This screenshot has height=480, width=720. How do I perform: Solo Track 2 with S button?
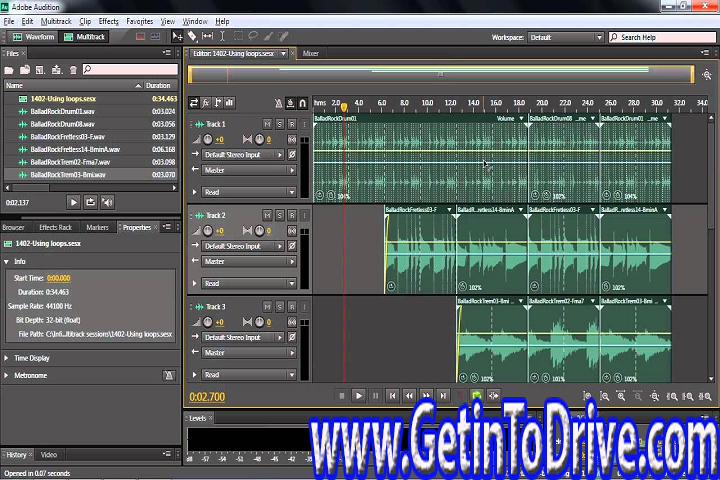(280, 215)
